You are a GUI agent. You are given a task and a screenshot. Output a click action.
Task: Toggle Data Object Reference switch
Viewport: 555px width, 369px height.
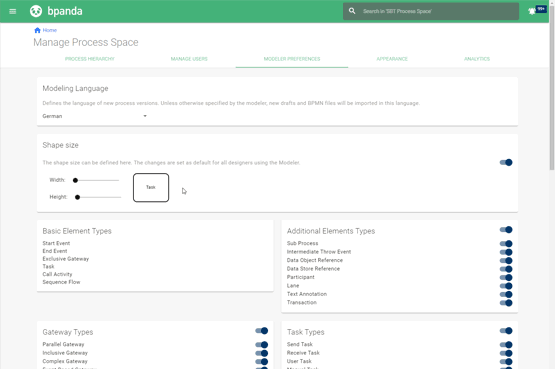click(x=506, y=260)
